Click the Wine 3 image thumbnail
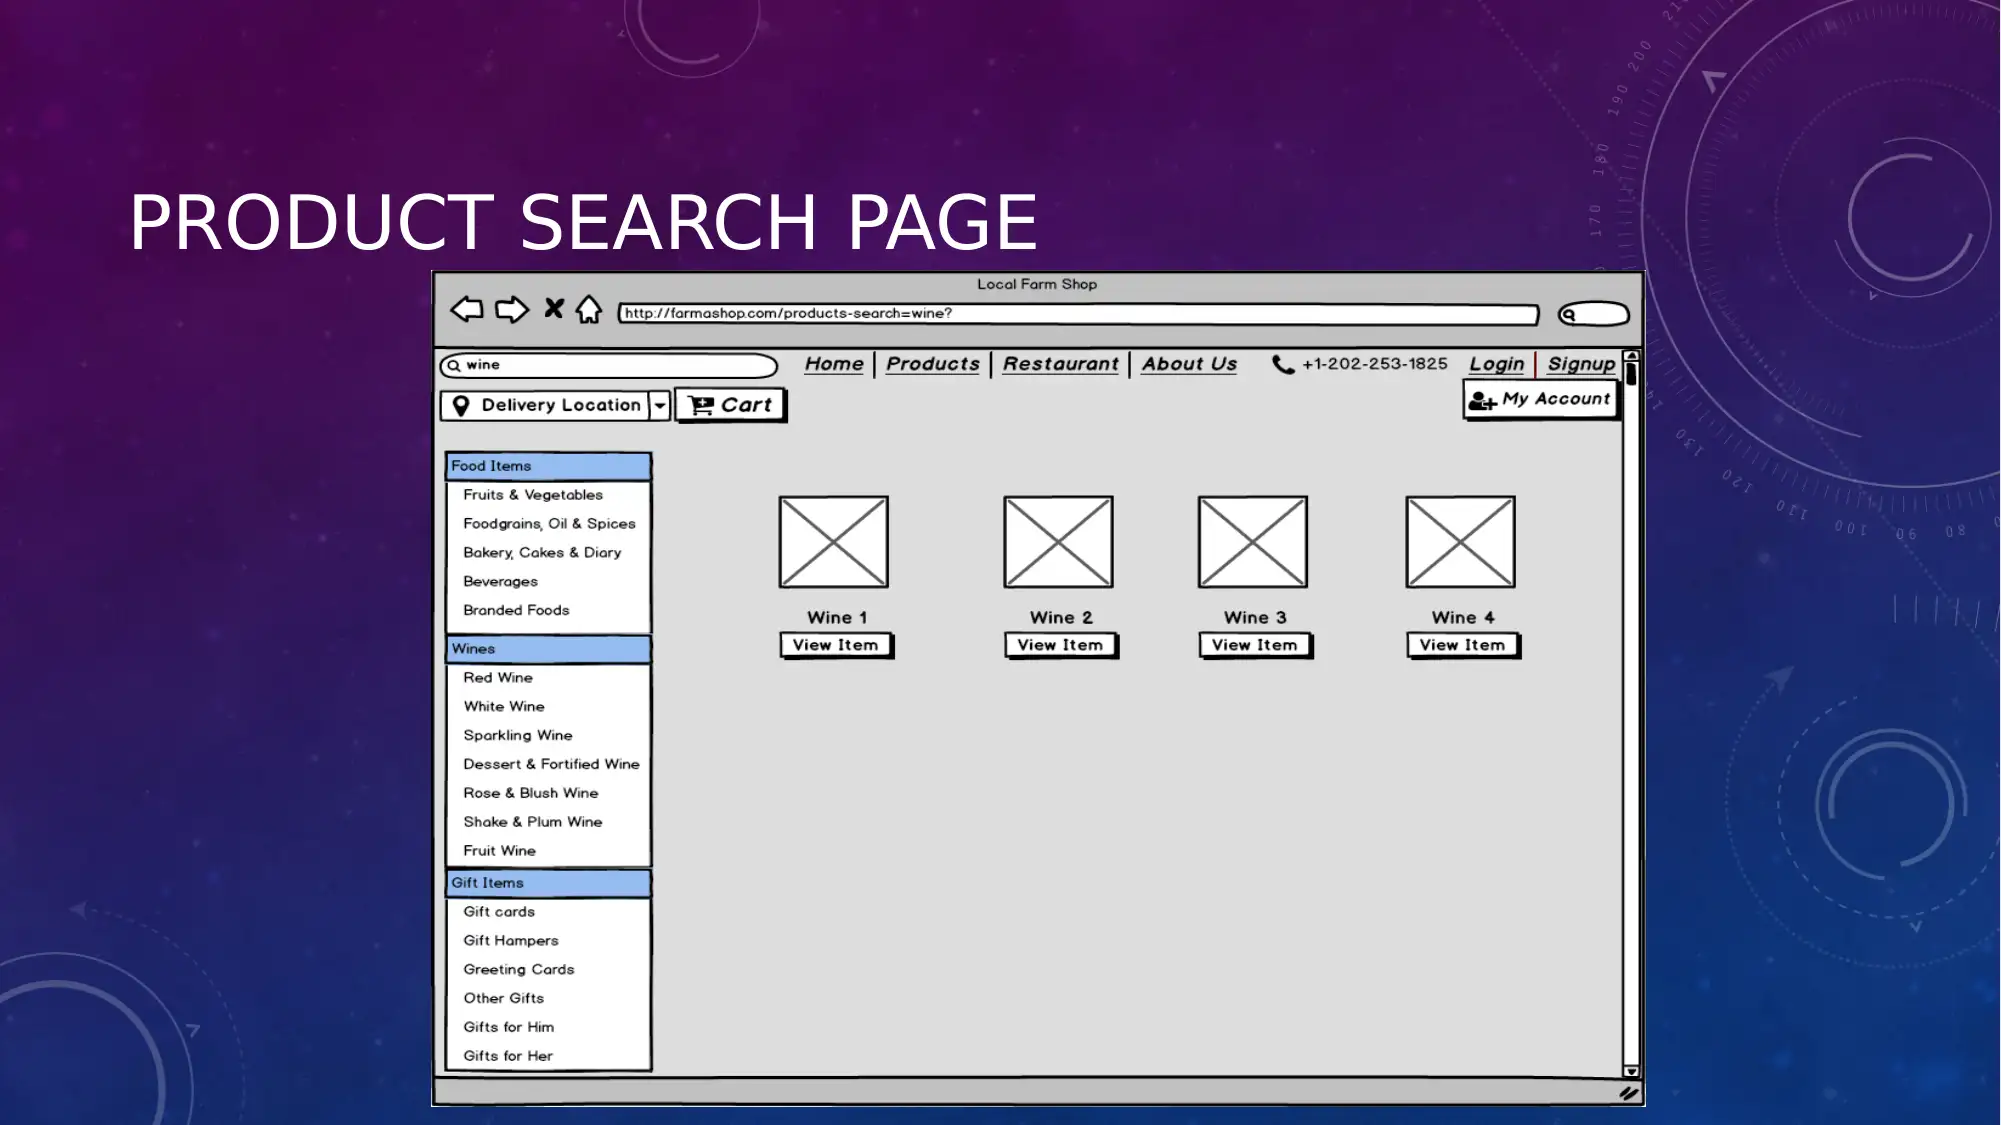The width and height of the screenshot is (2001, 1125). 1253,542
